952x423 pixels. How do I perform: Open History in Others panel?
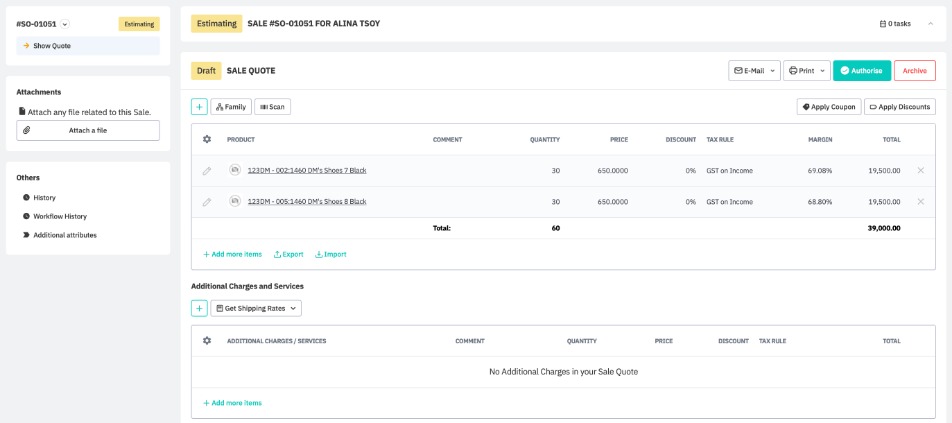[44, 198]
